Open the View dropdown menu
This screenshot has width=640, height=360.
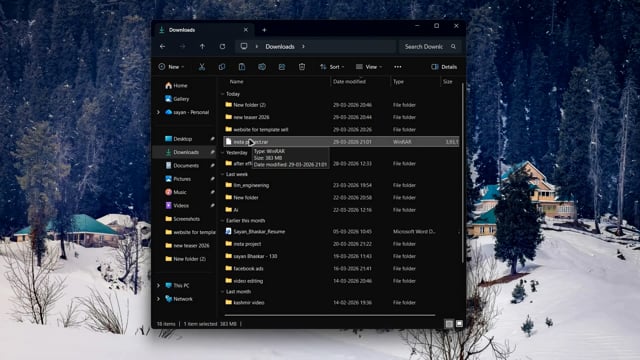pos(369,67)
